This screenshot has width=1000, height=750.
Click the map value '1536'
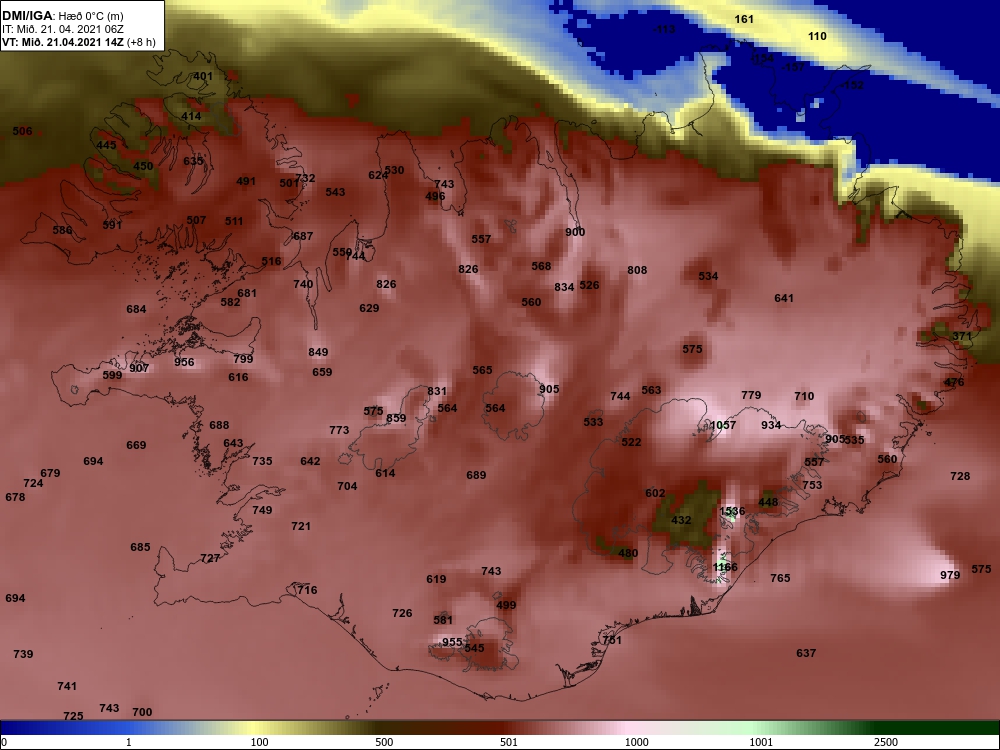pyautogui.click(x=732, y=511)
